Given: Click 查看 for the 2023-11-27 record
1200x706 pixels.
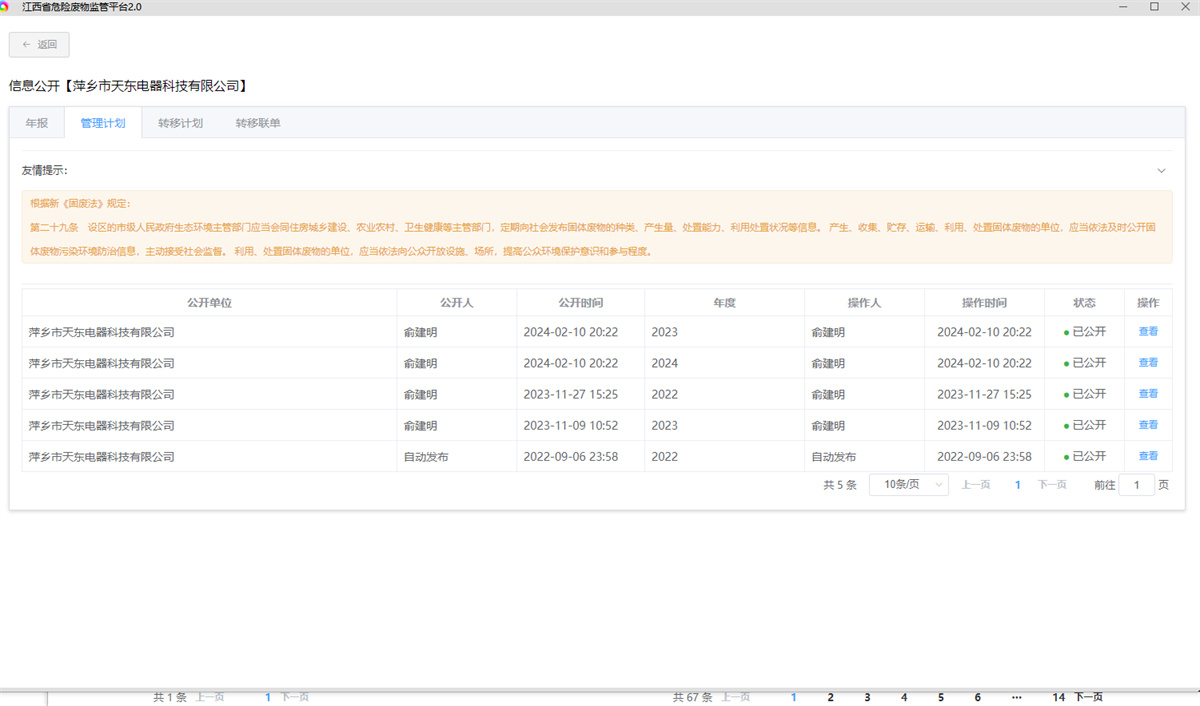Looking at the screenshot, I should pyautogui.click(x=1148, y=394).
